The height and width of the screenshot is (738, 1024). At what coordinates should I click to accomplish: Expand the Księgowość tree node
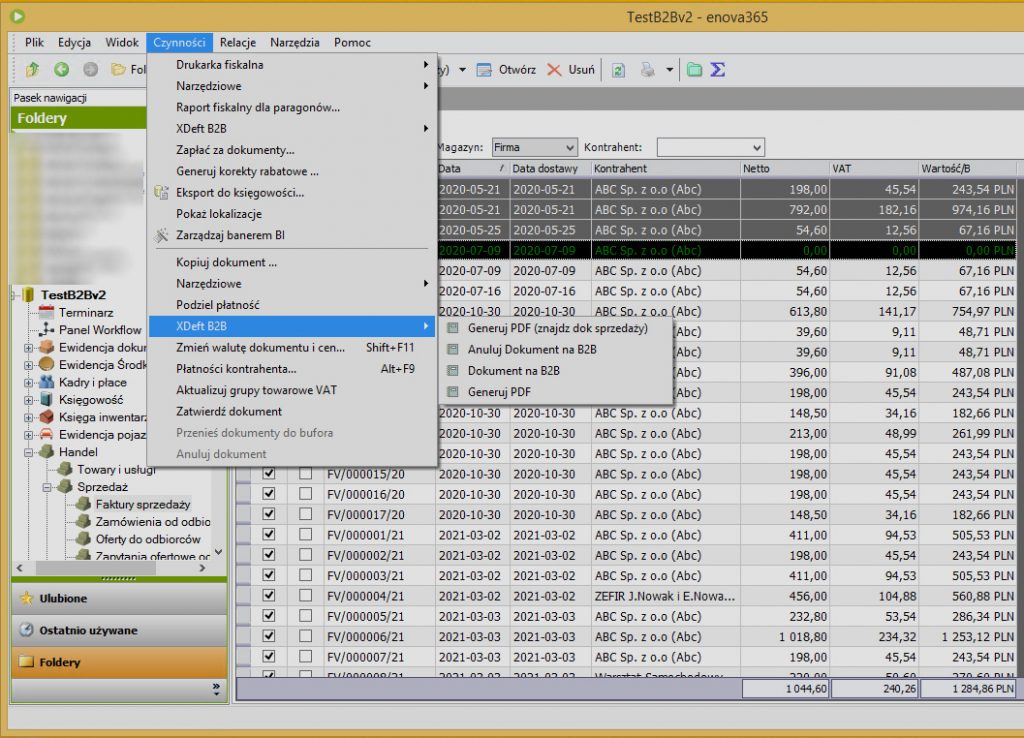point(28,399)
